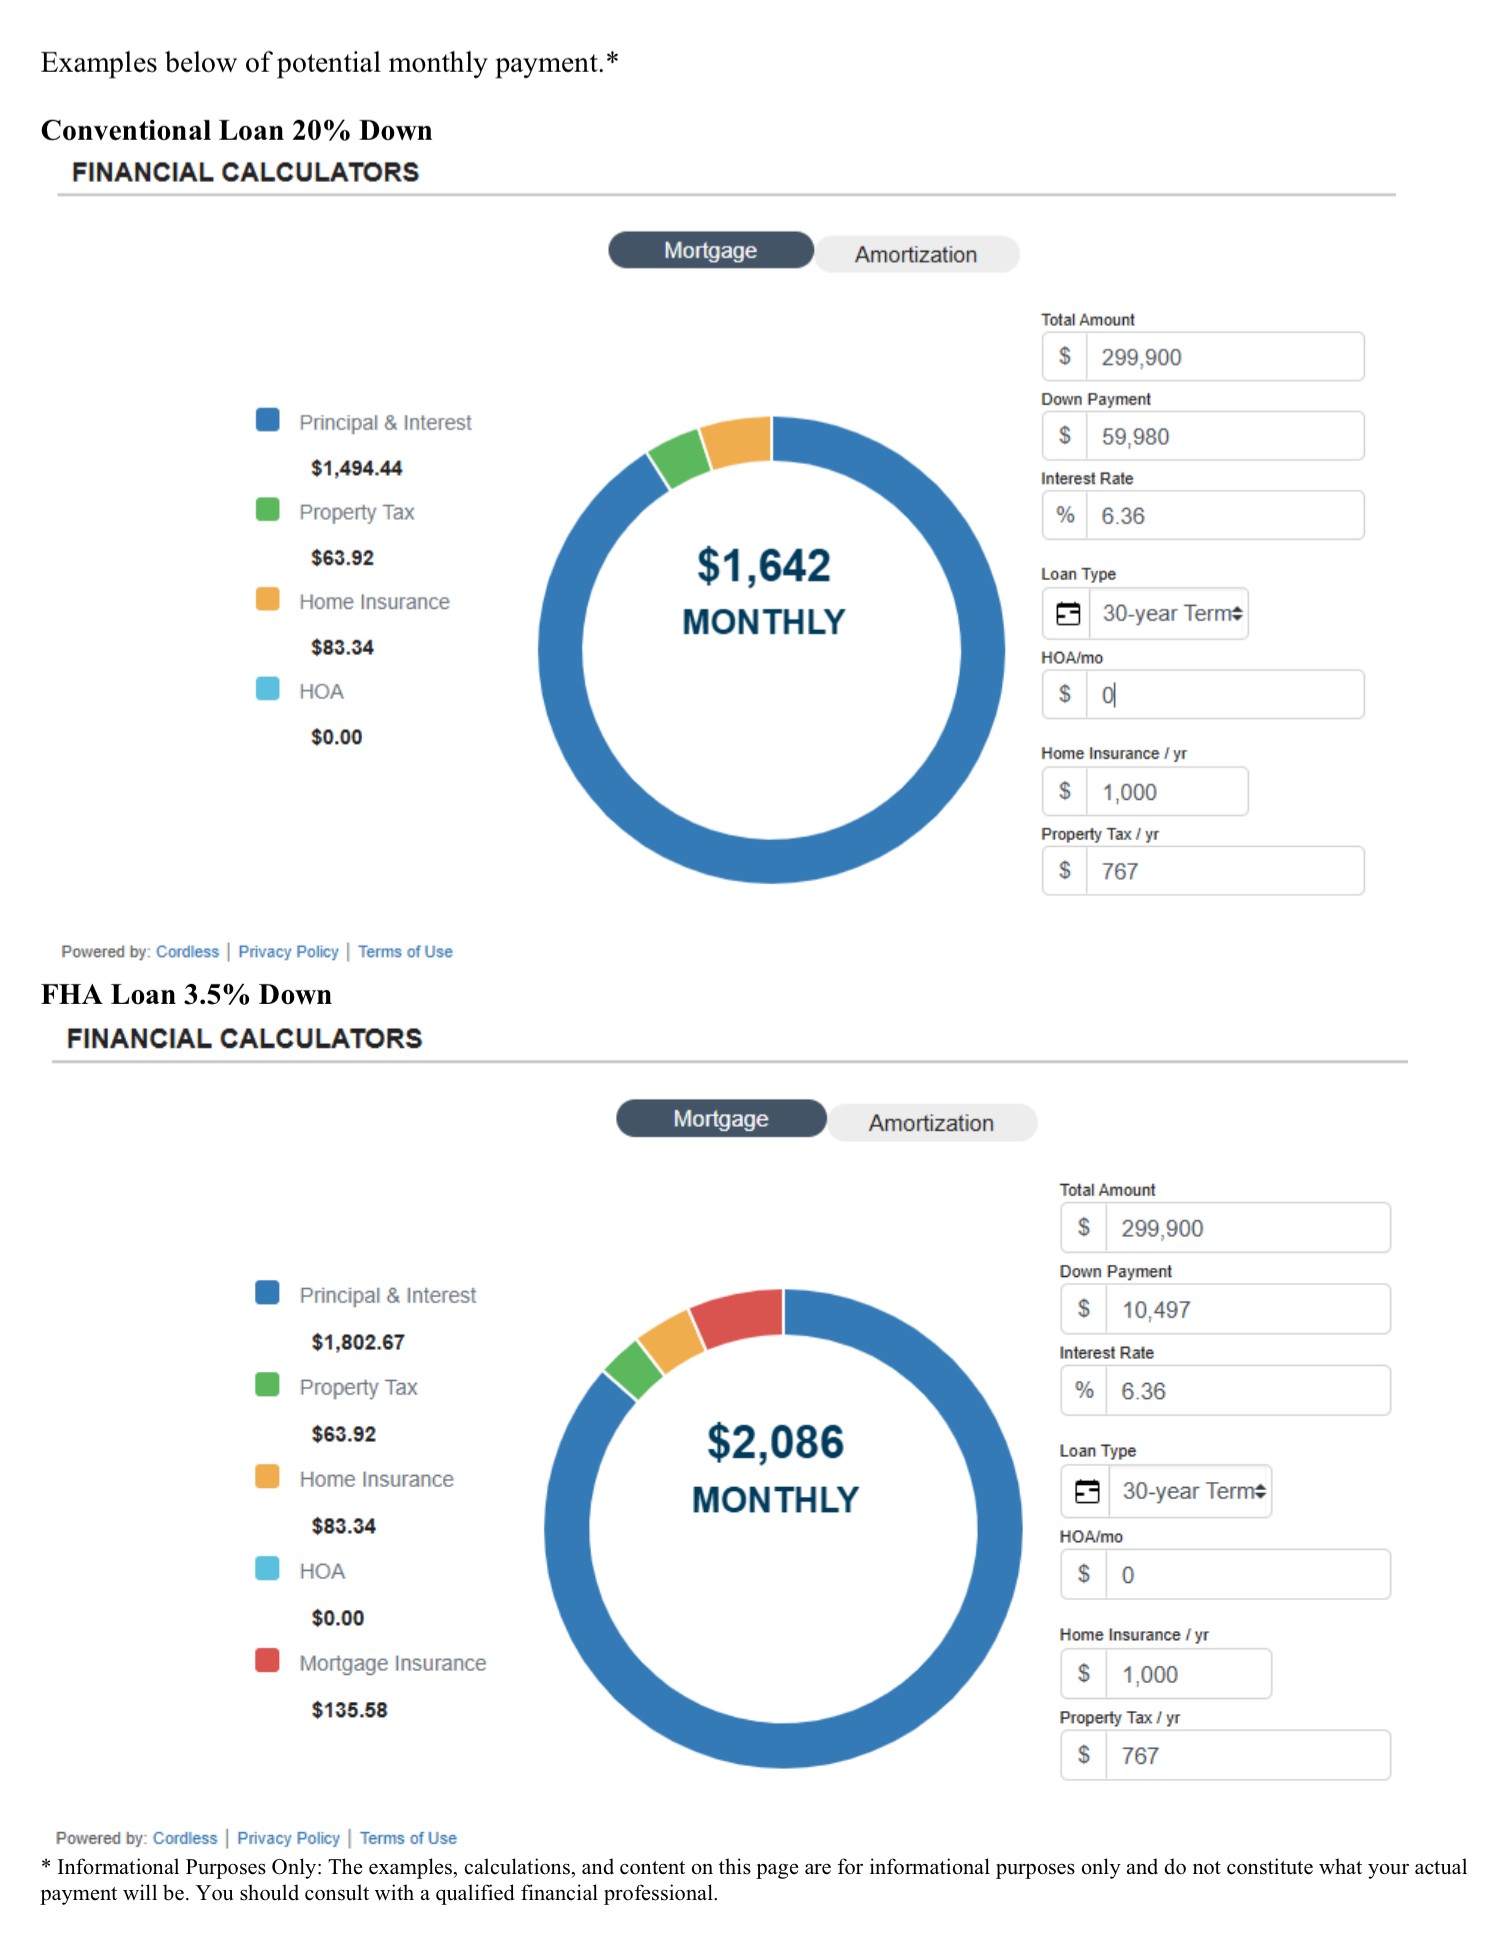Click the percent icon of the FHA Interest Rate
This screenshot has height=1945, width=1510.
point(1084,1390)
